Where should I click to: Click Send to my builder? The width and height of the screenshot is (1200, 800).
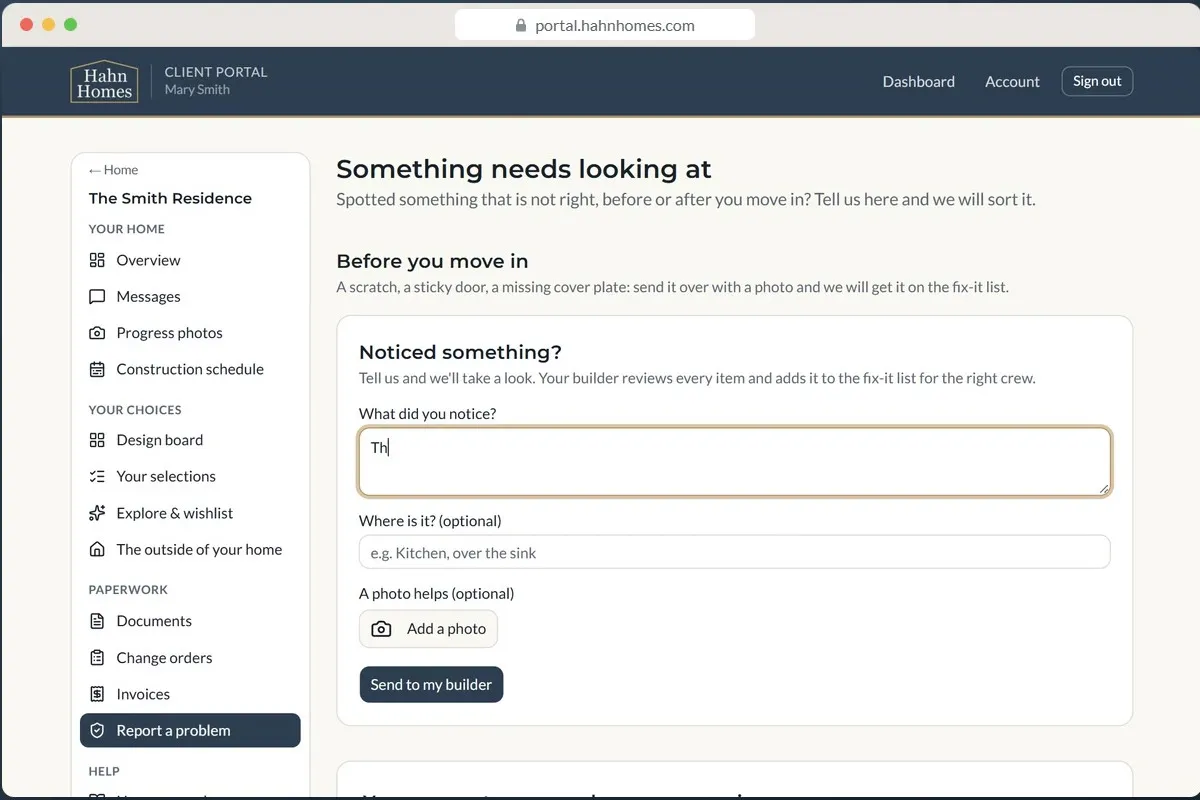[x=431, y=685]
